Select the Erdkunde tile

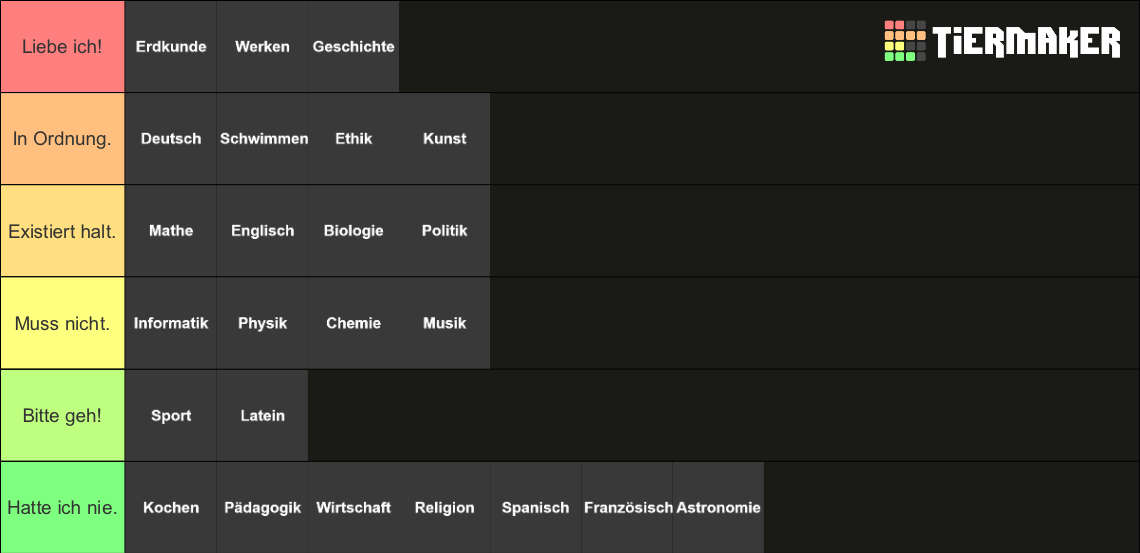pos(171,47)
